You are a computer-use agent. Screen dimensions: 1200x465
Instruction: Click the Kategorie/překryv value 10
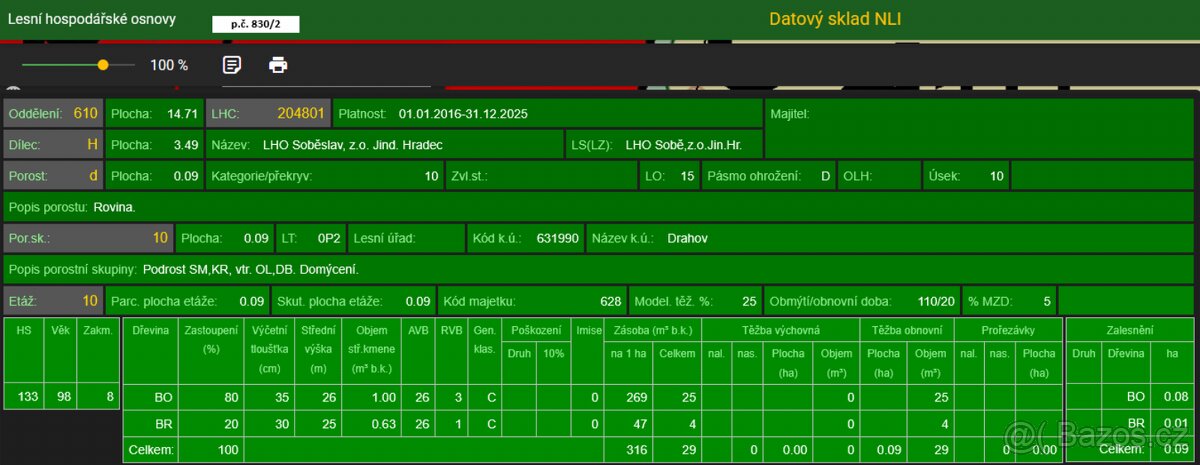click(x=431, y=176)
